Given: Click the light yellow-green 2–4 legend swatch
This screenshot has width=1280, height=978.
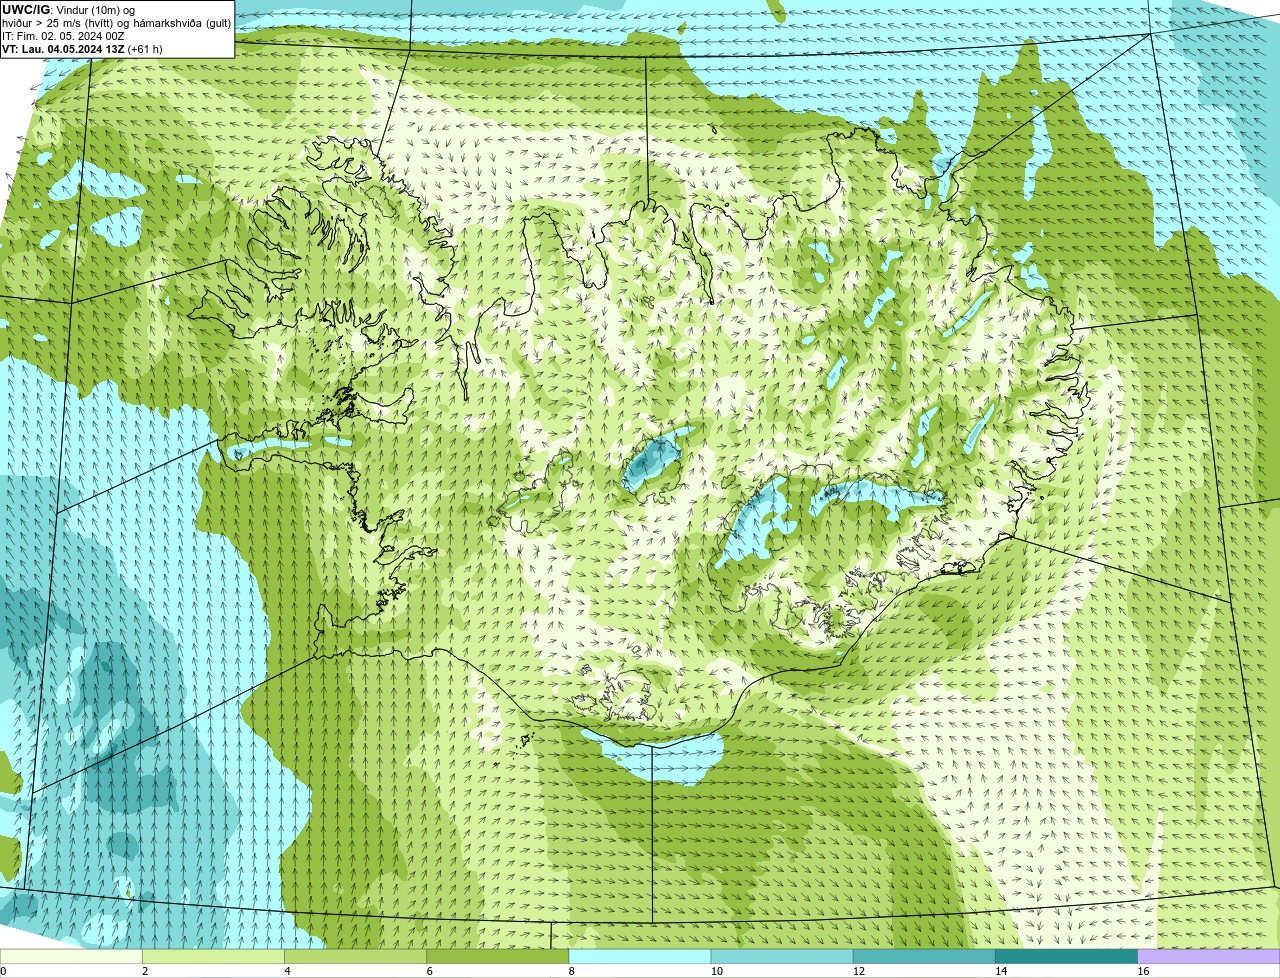Looking at the screenshot, I should [x=213, y=956].
